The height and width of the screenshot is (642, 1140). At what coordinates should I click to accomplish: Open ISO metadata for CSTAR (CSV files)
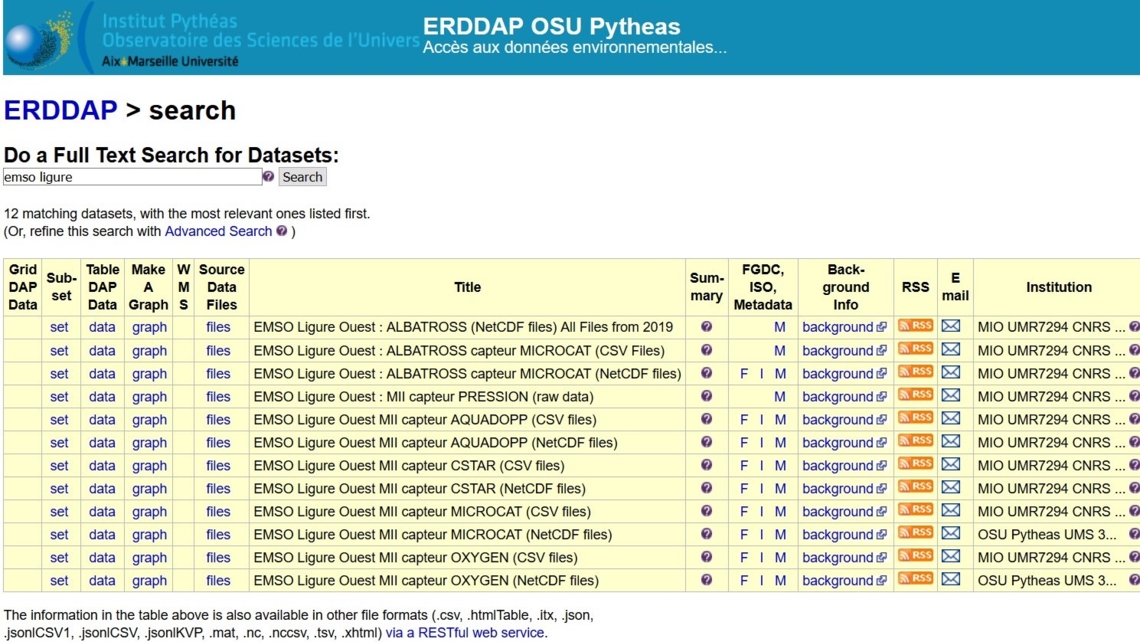pos(761,465)
